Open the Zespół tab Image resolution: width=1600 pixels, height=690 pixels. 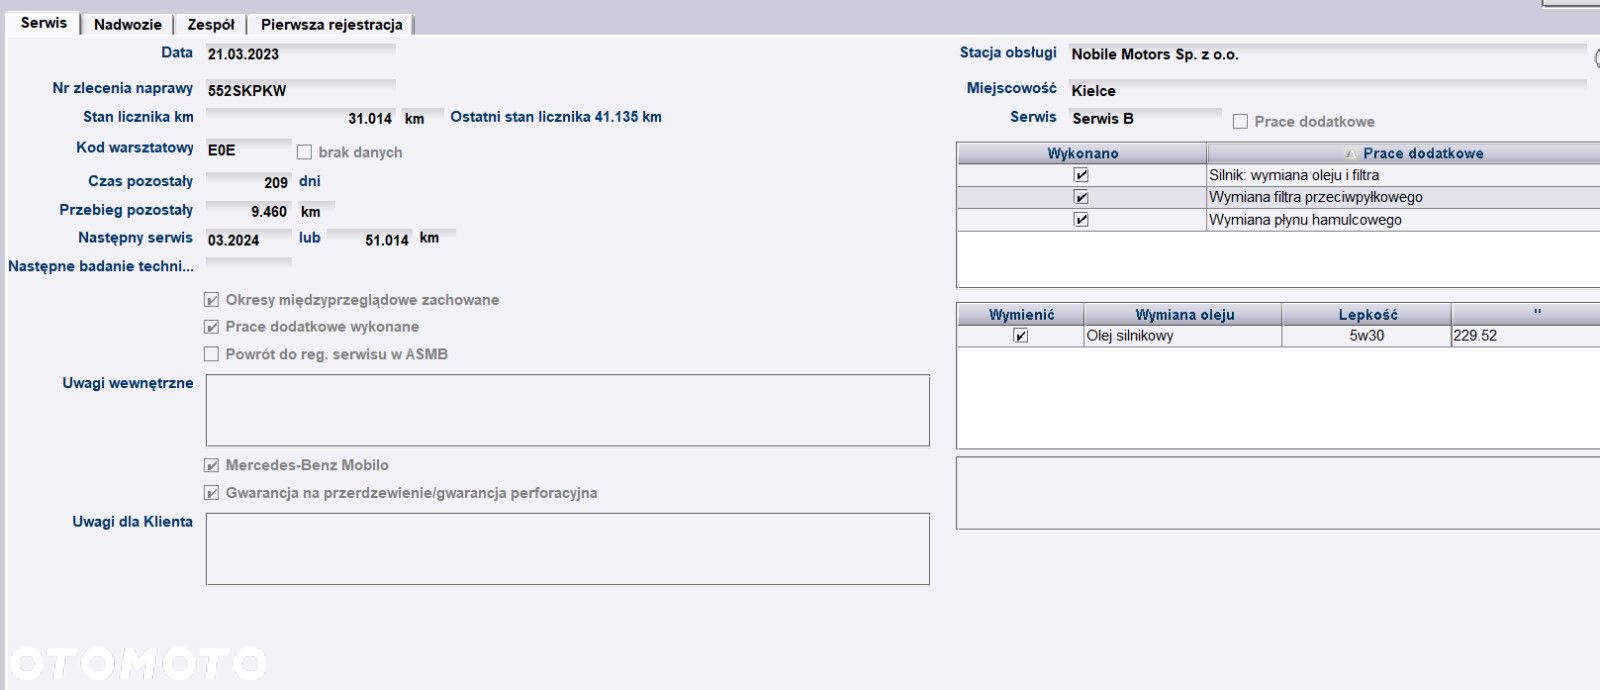pyautogui.click(x=211, y=24)
